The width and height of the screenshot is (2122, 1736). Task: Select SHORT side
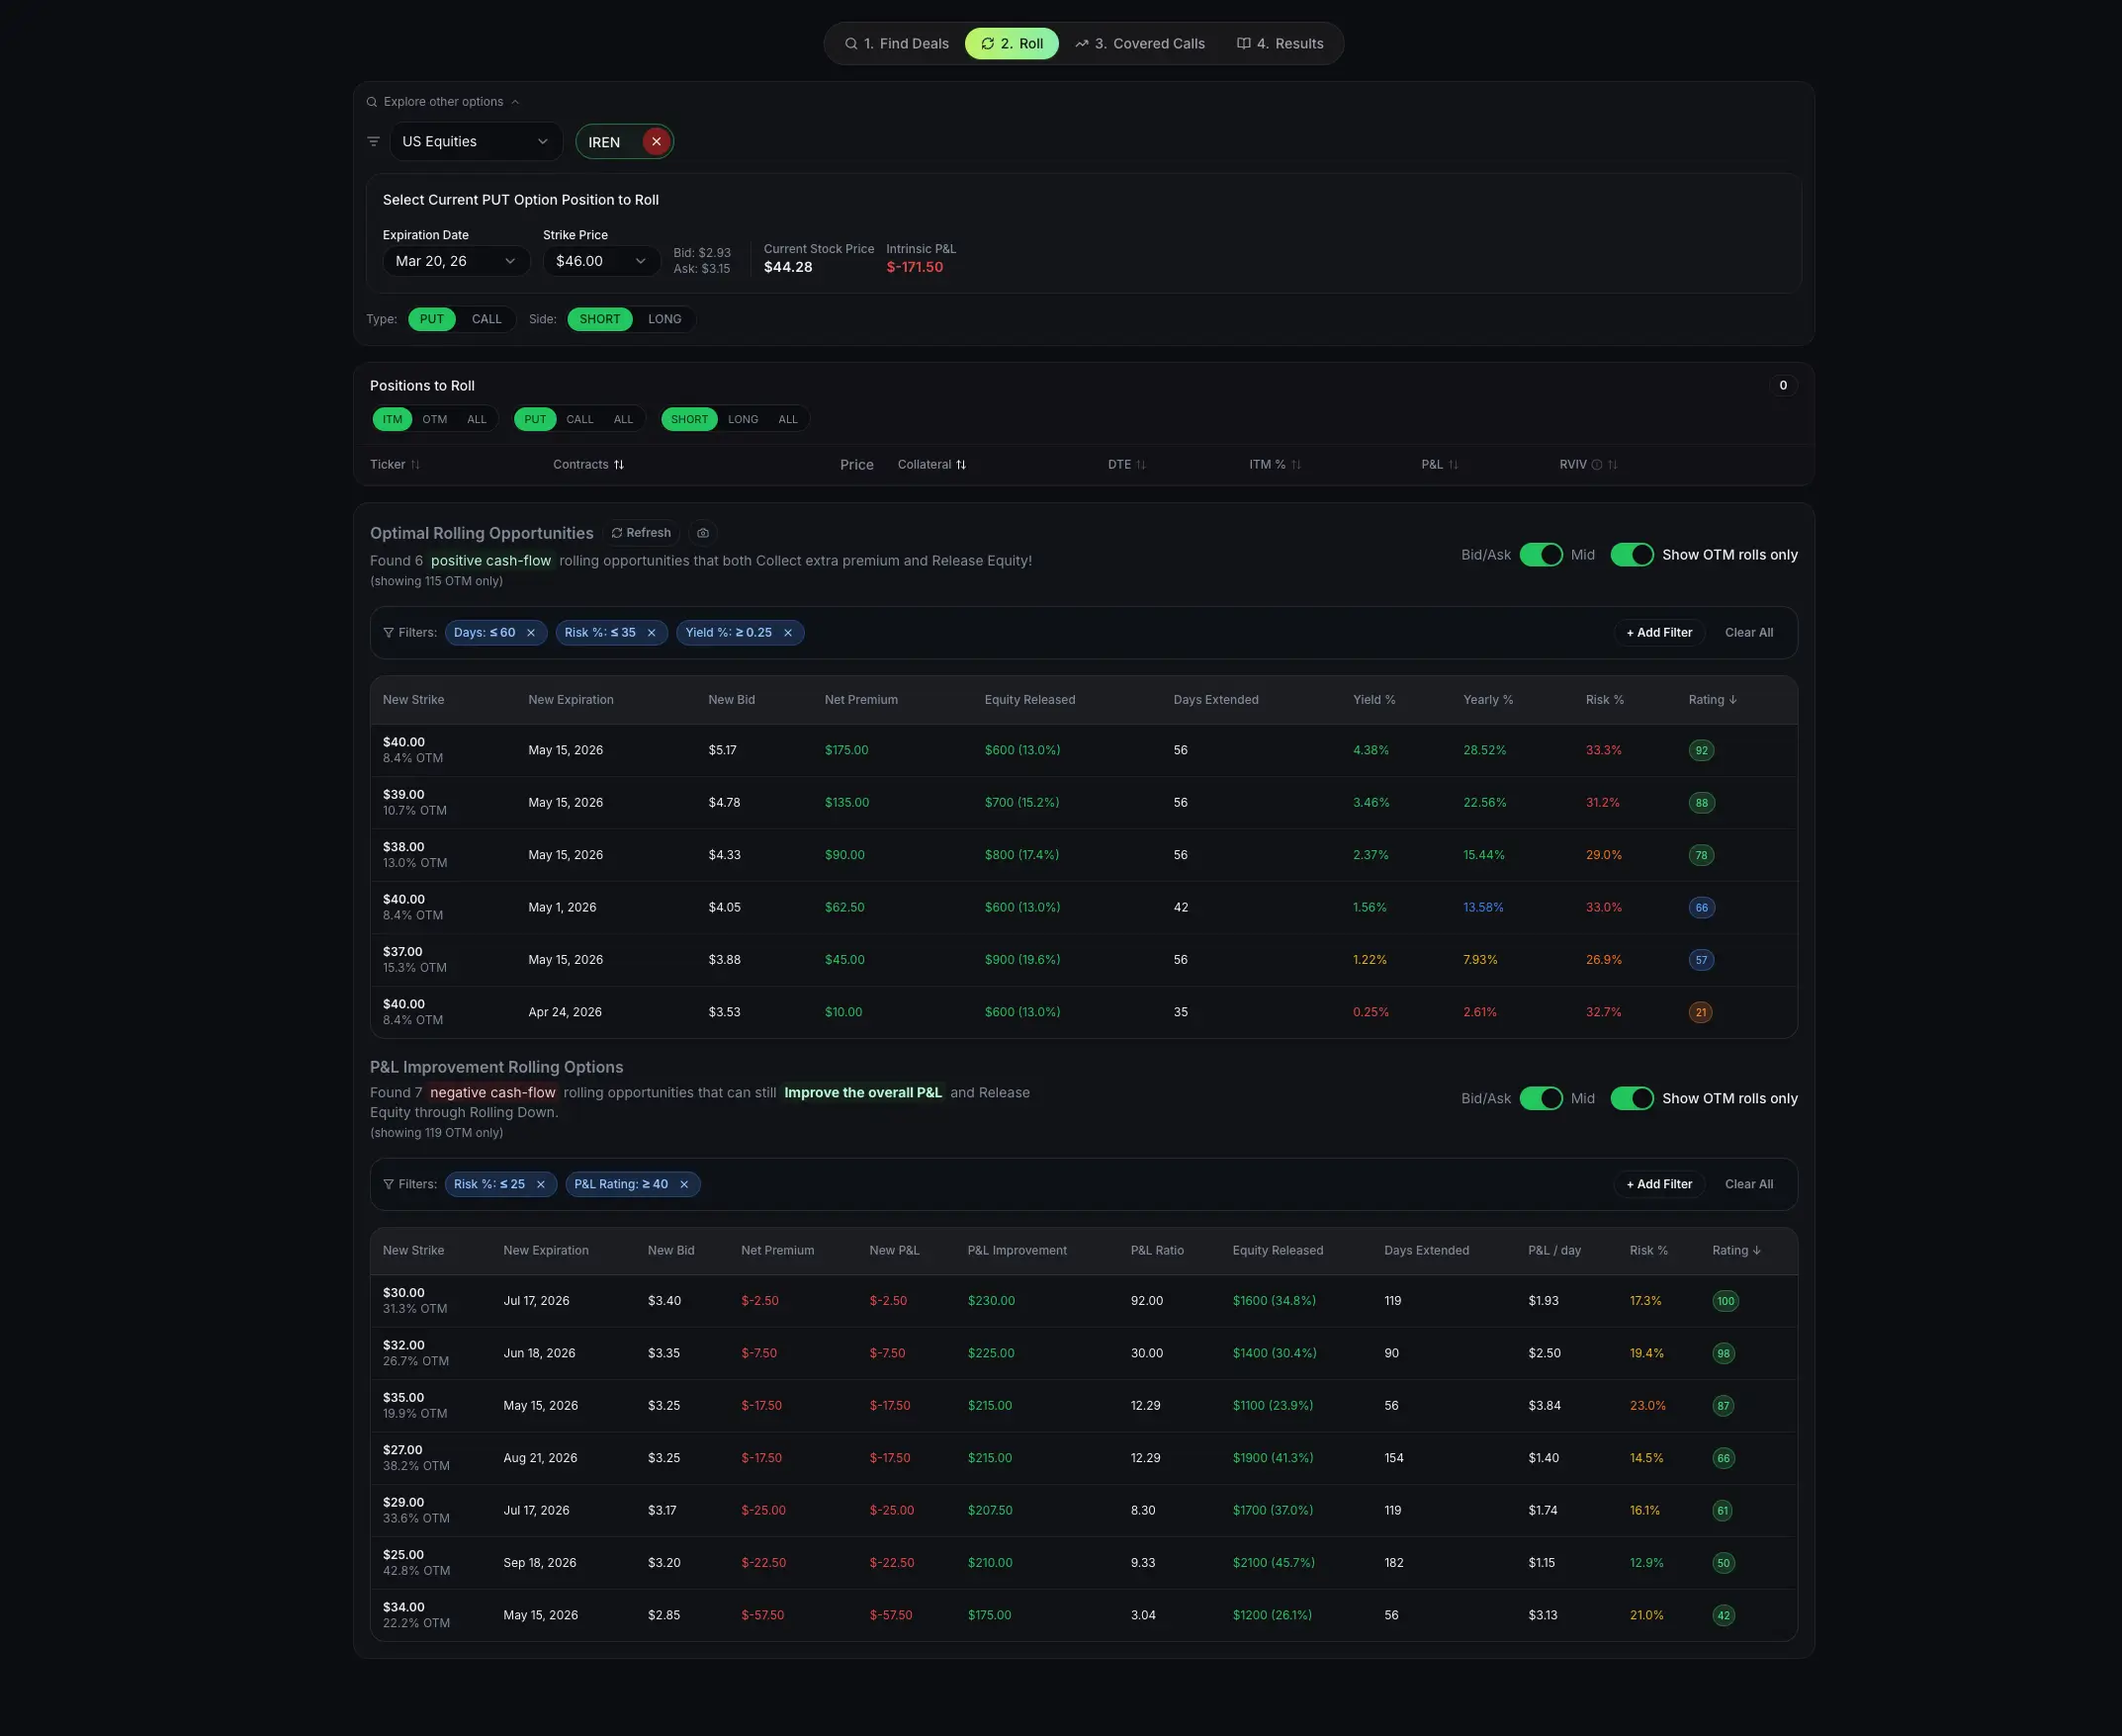(x=600, y=320)
